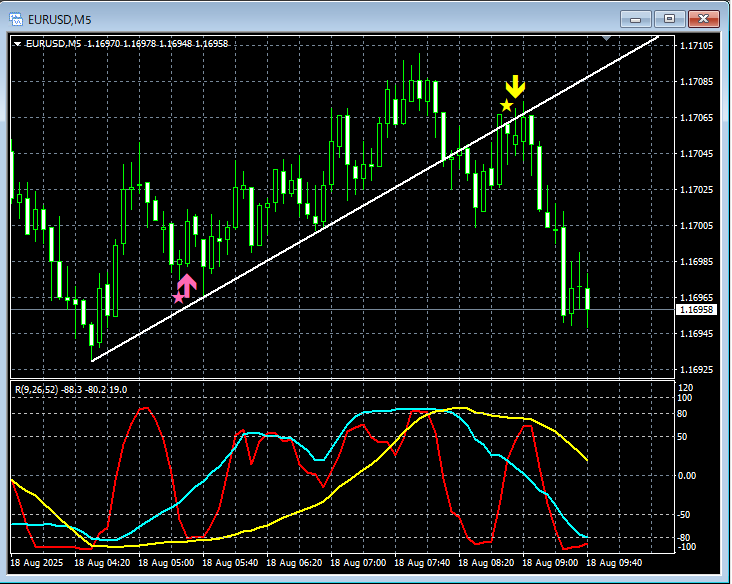
Task: Click the EURUSD,M5 chart window icon
Action: pos(16,19)
